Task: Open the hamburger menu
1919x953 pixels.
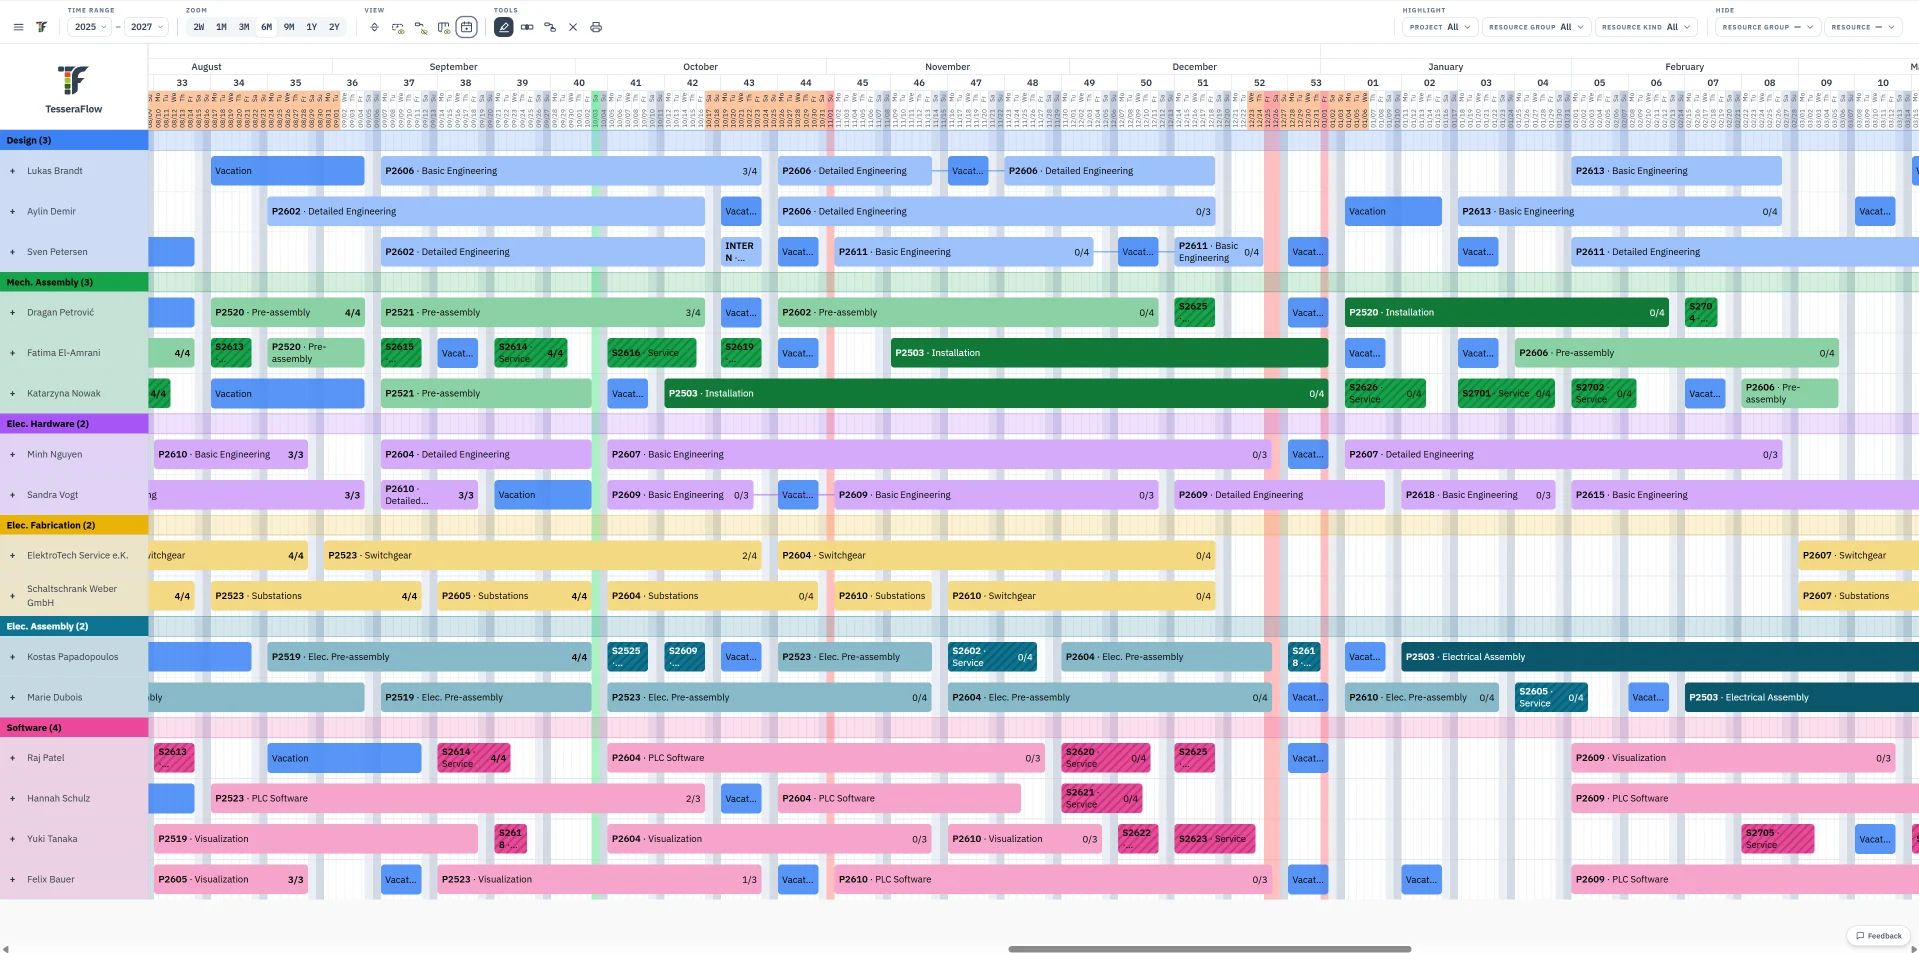Action: [18, 27]
